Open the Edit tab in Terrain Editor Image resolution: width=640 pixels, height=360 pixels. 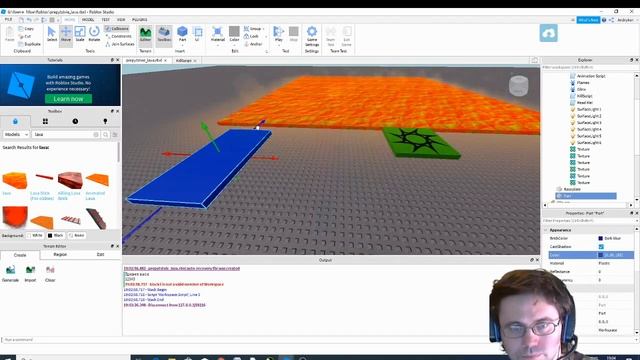tap(100, 255)
